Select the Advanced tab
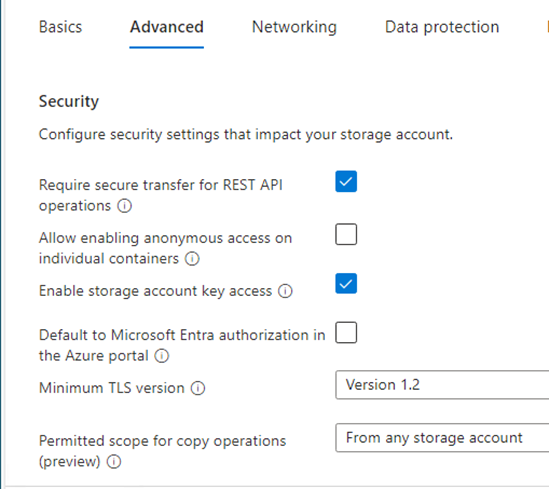Image resolution: width=549 pixels, height=489 pixels. pos(167,27)
